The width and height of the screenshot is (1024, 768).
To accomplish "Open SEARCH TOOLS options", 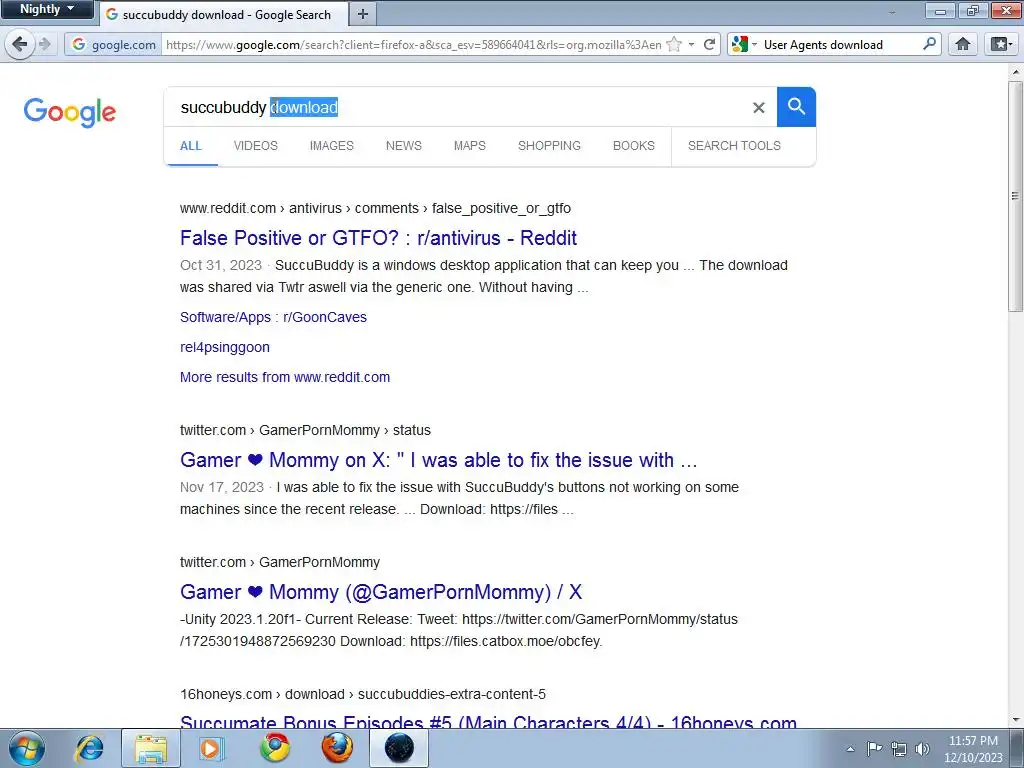I will (x=734, y=146).
